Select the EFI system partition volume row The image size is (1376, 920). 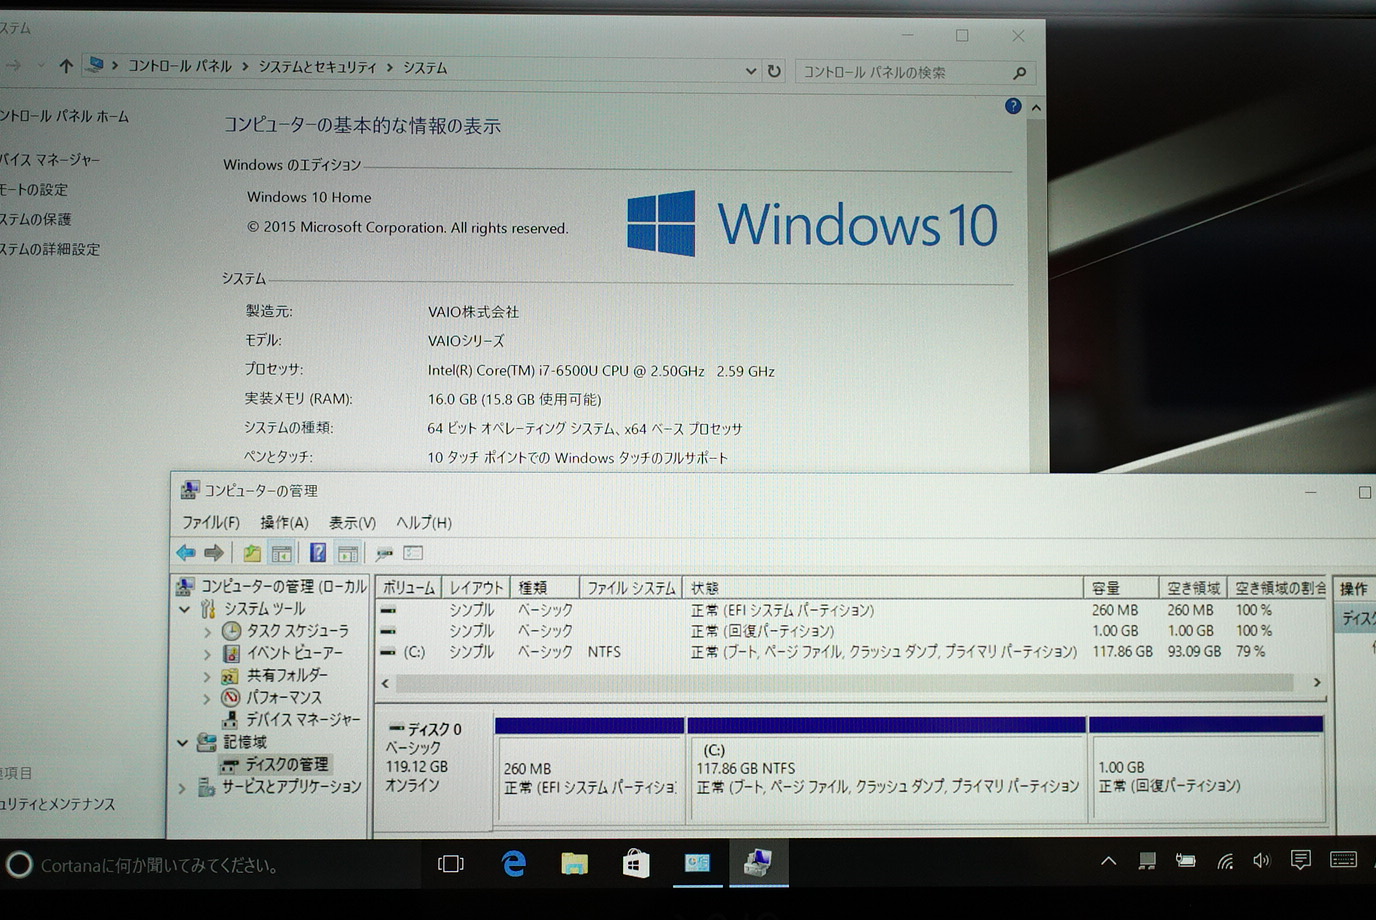[x=852, y=610]
